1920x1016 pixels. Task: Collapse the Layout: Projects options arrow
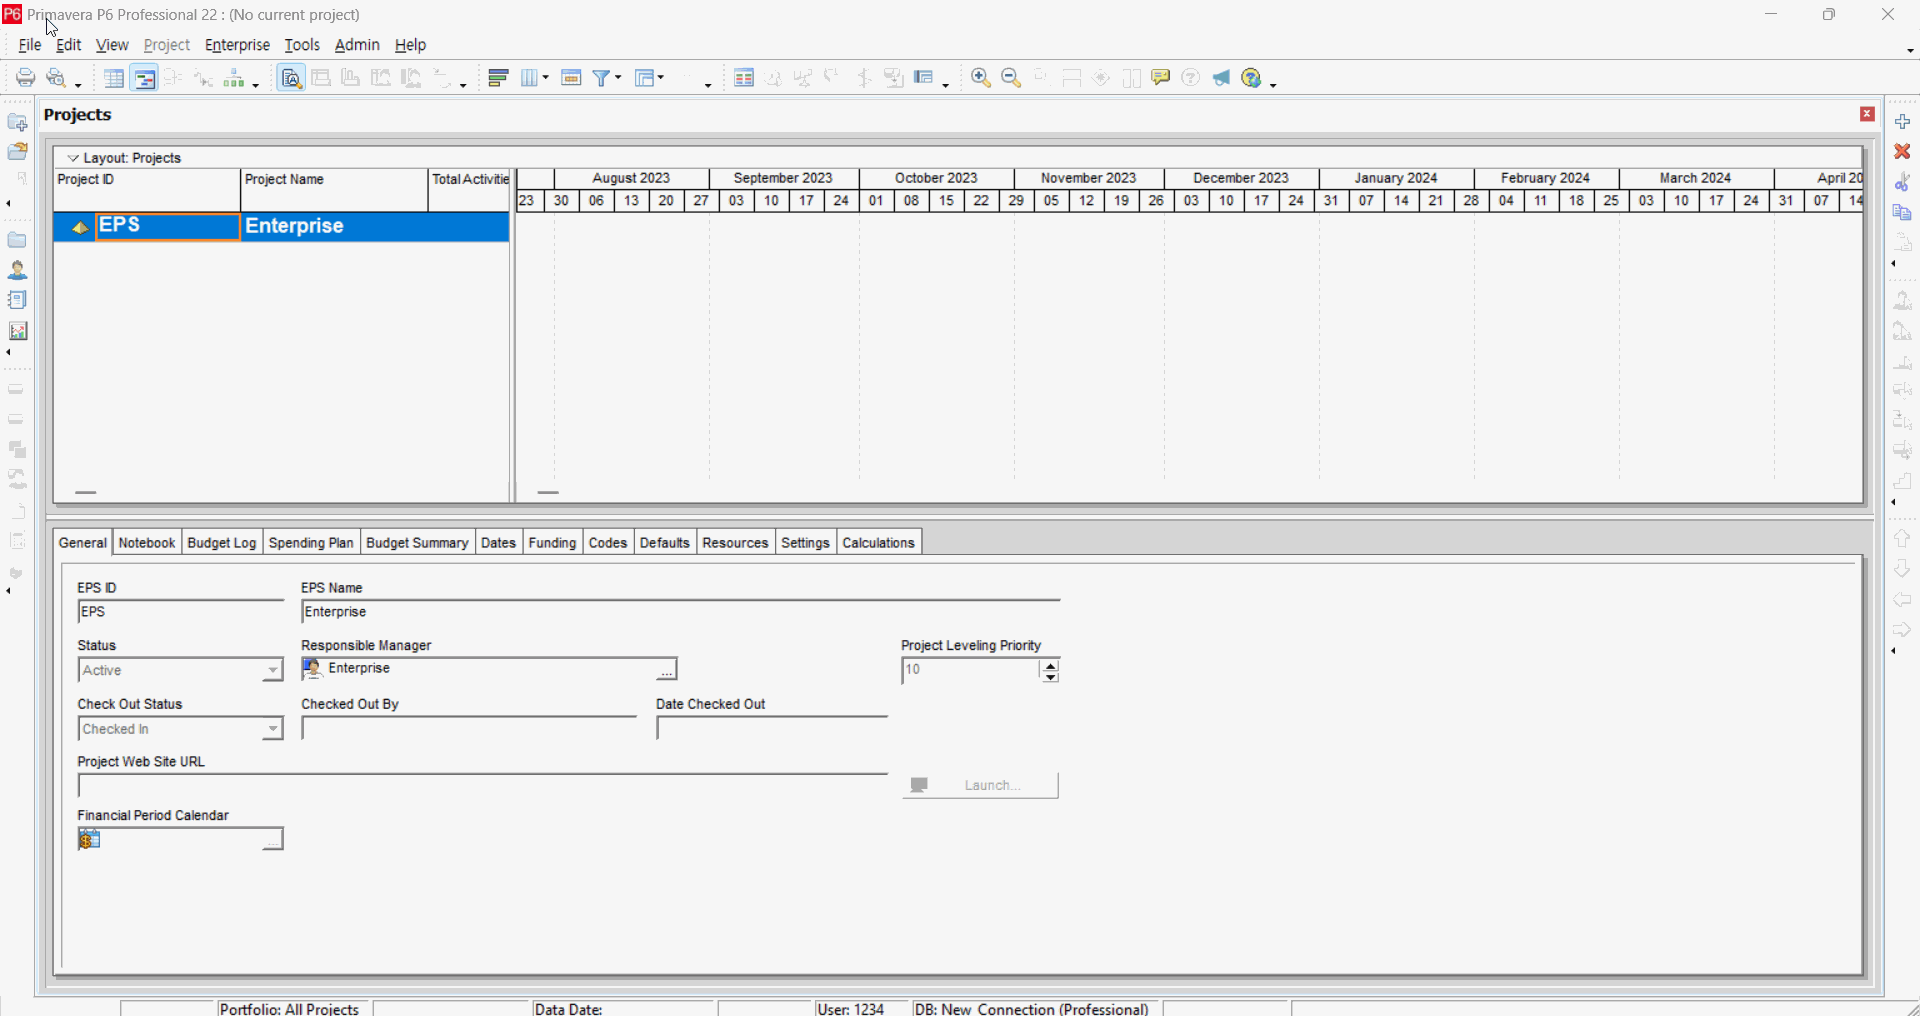coord(73,158)
